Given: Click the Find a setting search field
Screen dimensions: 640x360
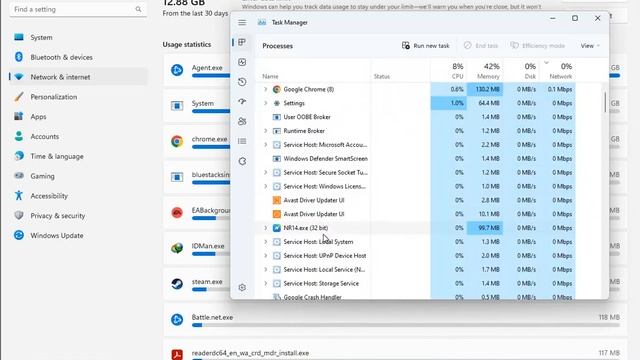Looking at the screenshot, I should point(78,9).
